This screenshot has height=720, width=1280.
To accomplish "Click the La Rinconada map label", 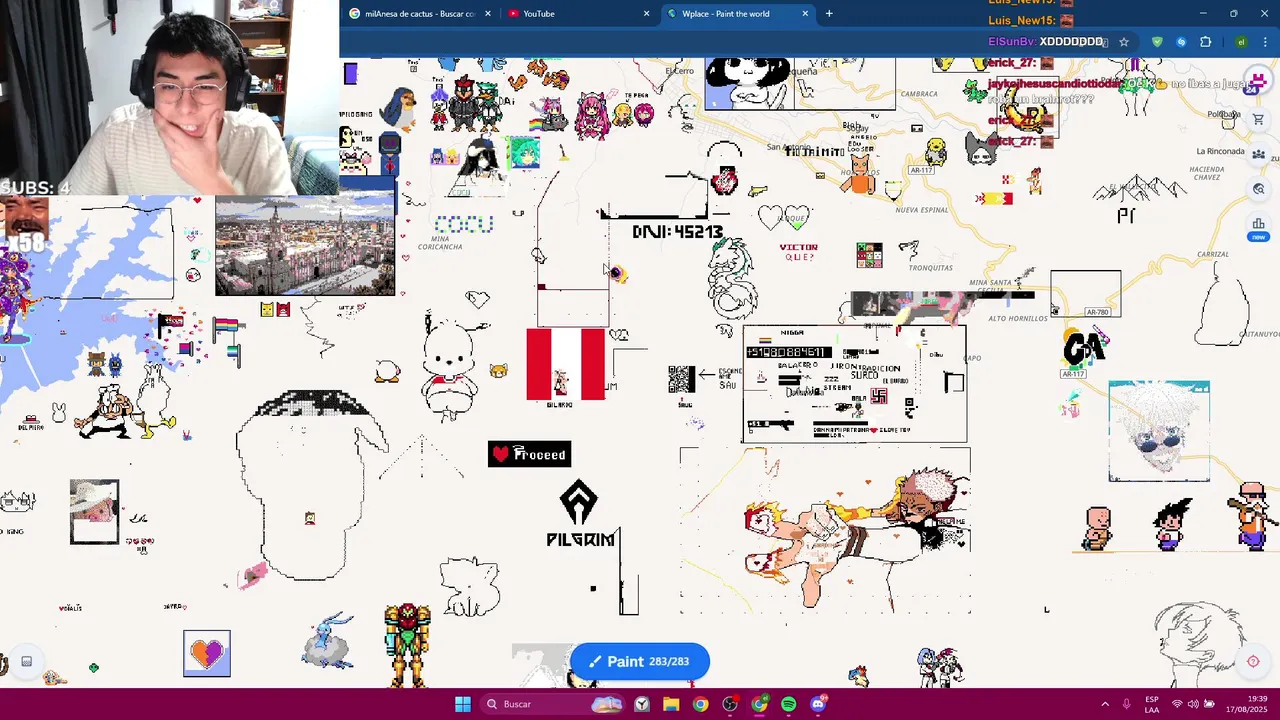I will pos(1220,151).
